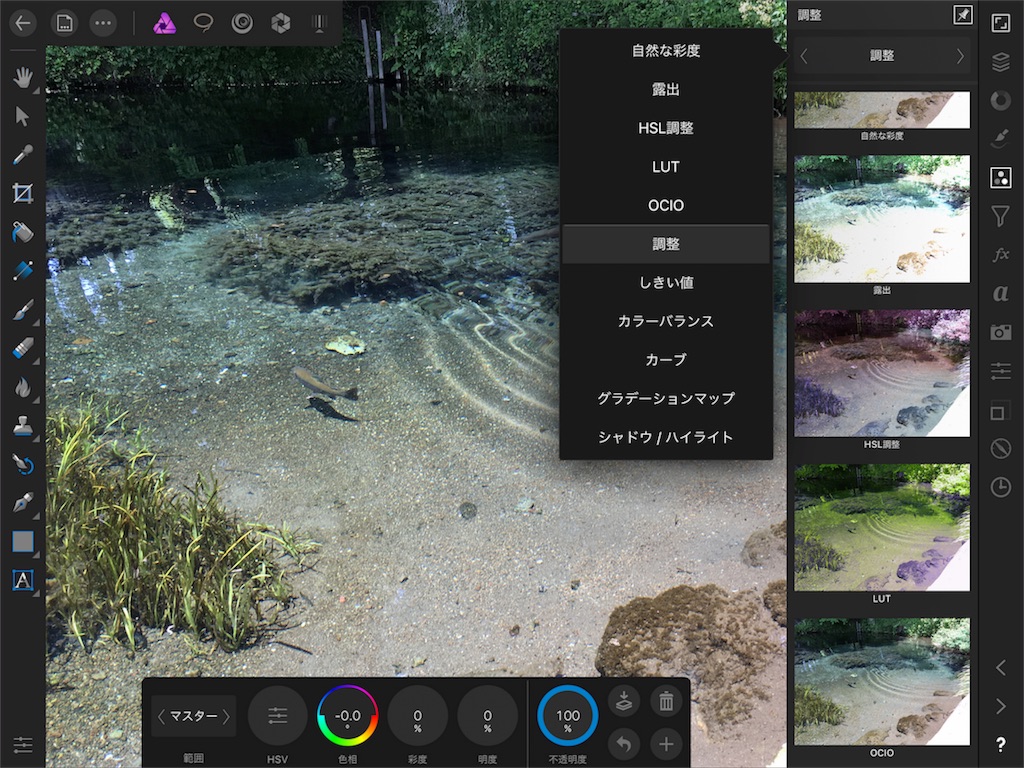Viewport: 1024px width, 768px height.
Task: Select the Burn flame tool
Action: coord(22,387)
